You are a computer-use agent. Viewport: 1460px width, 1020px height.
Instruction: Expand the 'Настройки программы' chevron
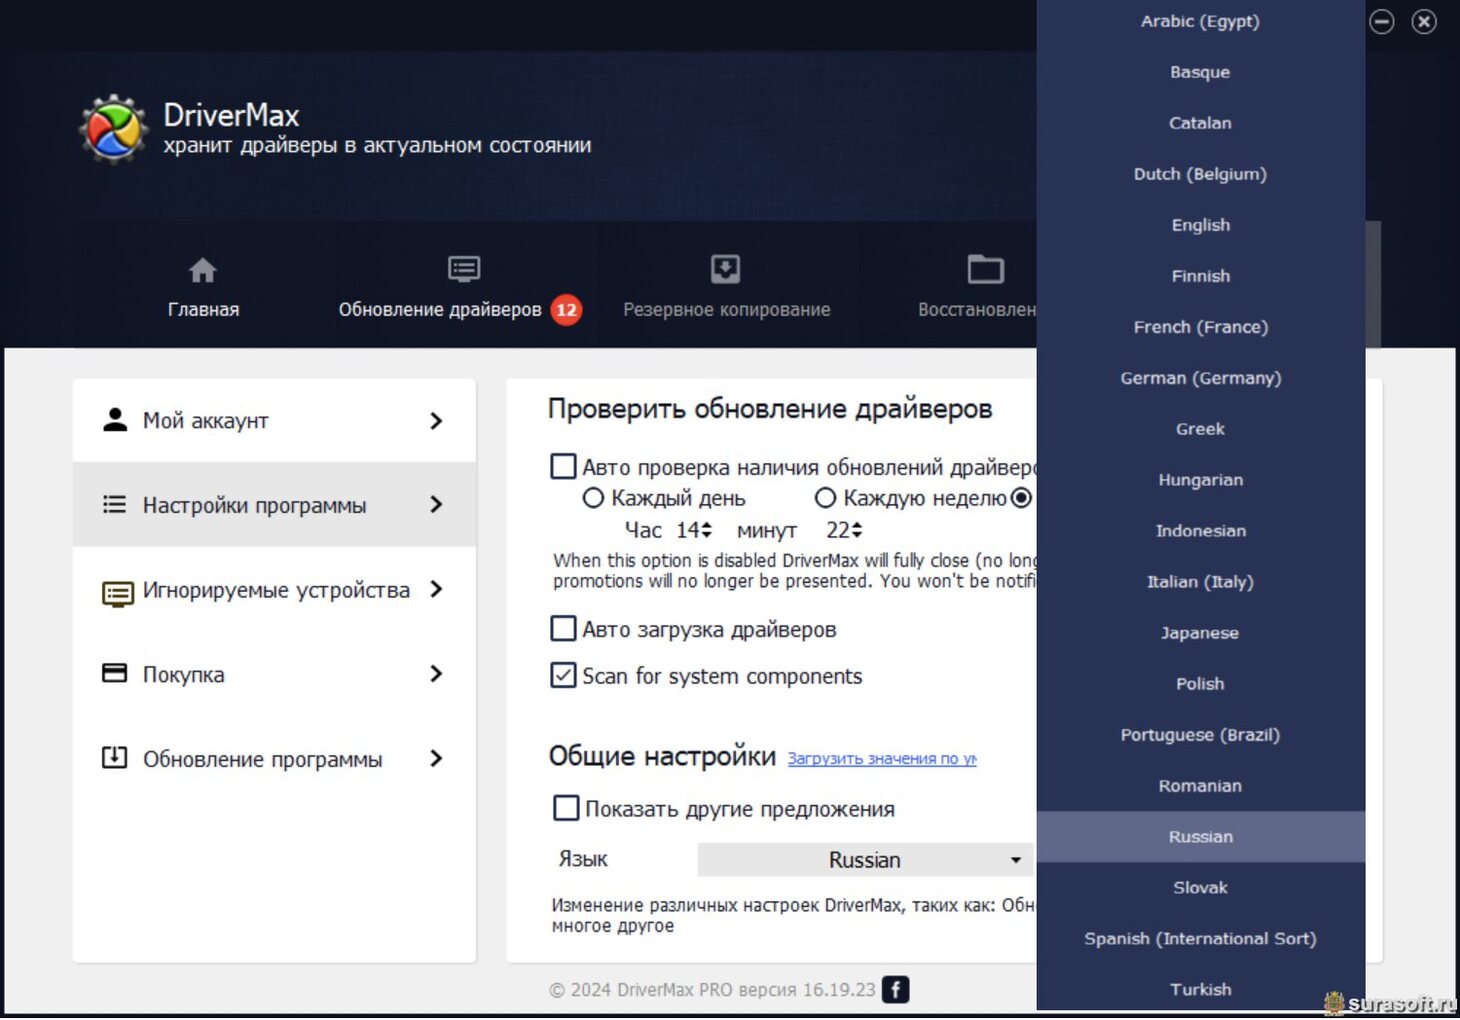tap(436, 505)
